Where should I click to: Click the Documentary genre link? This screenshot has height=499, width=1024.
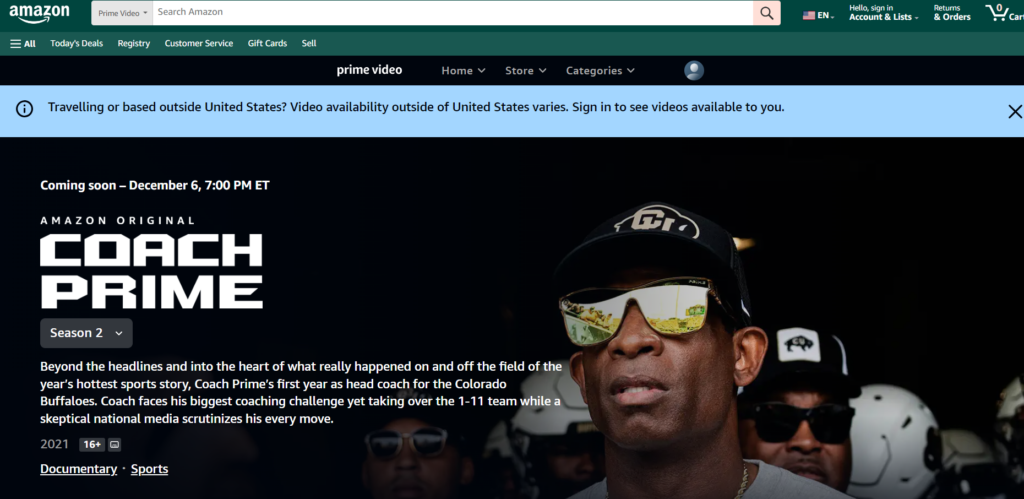(77, 469)
